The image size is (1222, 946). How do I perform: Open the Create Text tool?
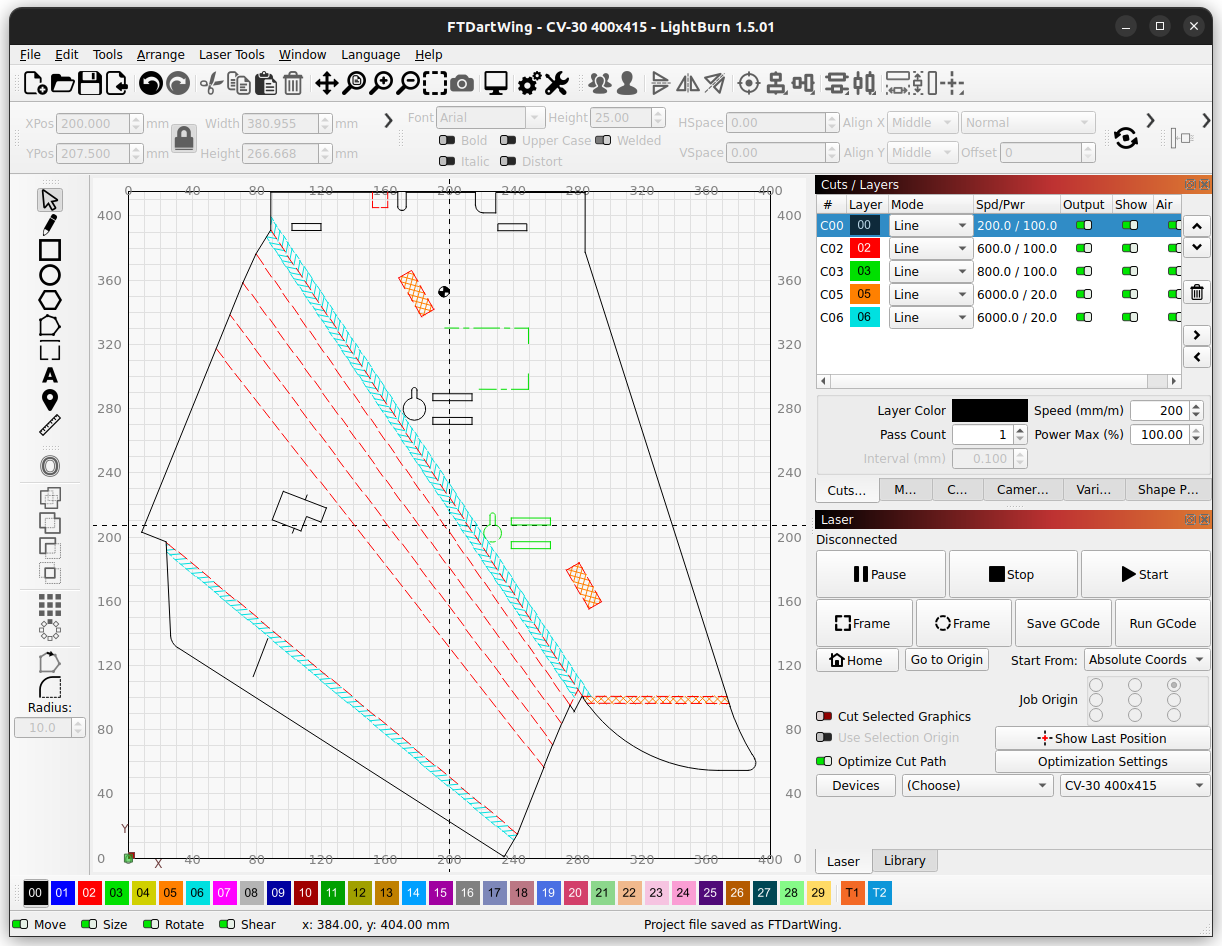click(49, 374)
